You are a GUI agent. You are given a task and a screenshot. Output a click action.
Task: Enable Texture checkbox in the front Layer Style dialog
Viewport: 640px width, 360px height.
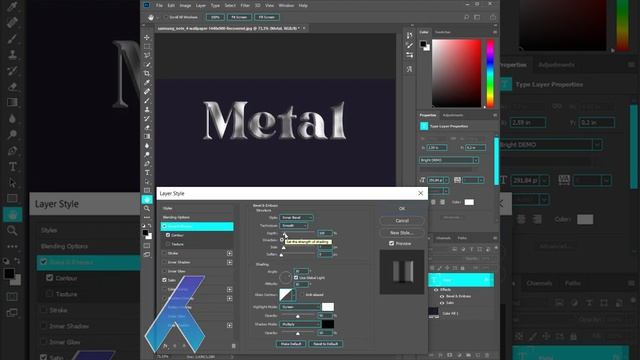[168, 244]
